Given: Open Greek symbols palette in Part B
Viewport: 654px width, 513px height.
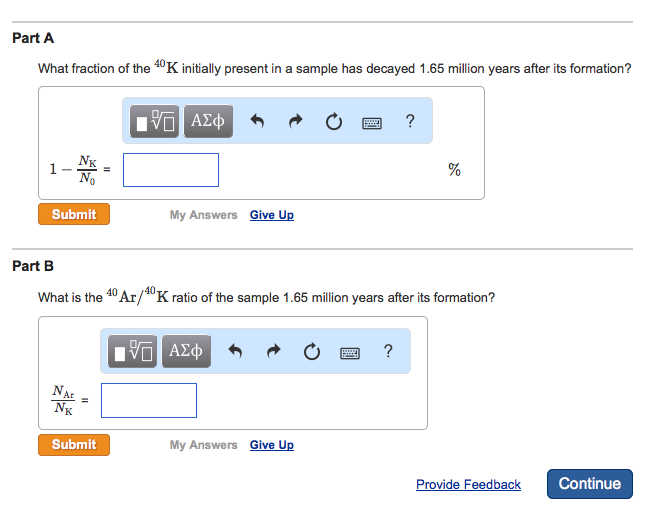Looking at the screenshot, I should tap(186, 351).
